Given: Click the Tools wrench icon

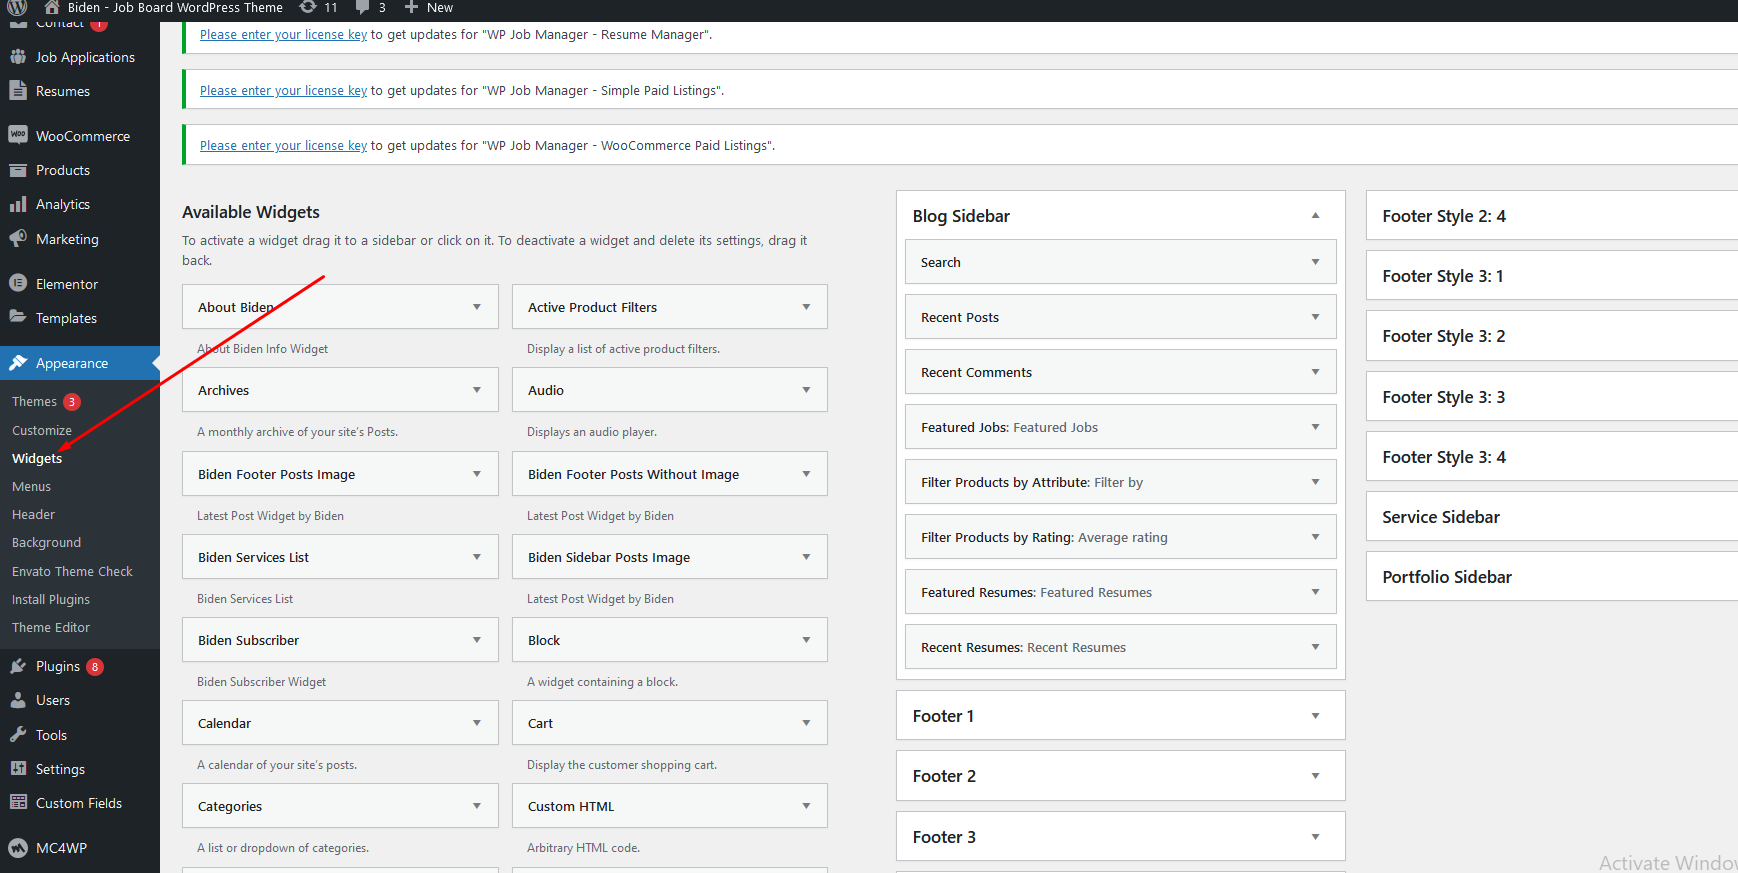Looking at the screenshot, I should [x=18, y=734].
